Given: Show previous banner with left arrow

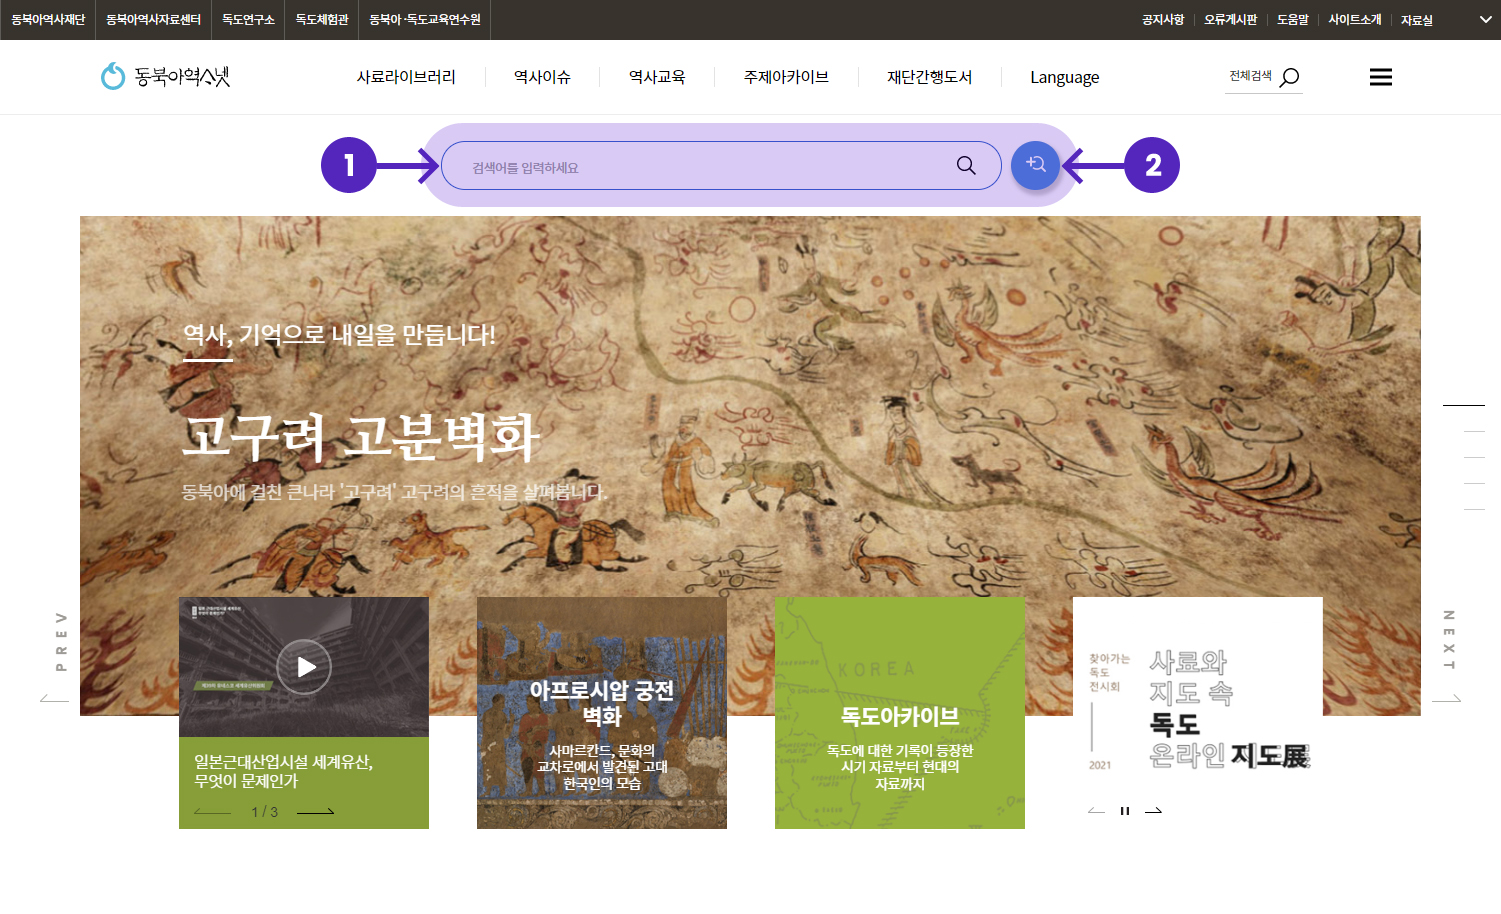Looking at the screenshot, I should point(1097,811).
